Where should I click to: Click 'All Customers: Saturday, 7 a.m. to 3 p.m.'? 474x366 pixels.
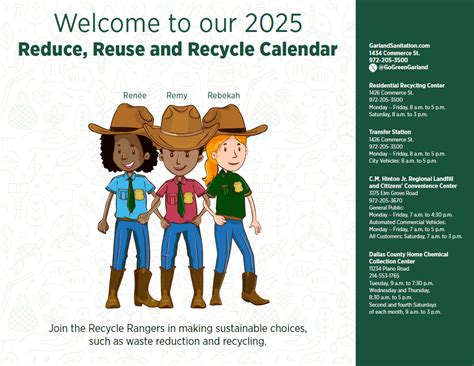[415, 236]
